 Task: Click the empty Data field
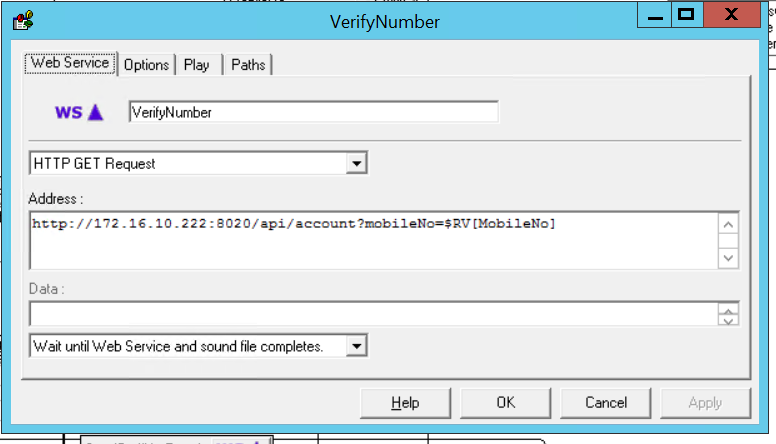370,314
